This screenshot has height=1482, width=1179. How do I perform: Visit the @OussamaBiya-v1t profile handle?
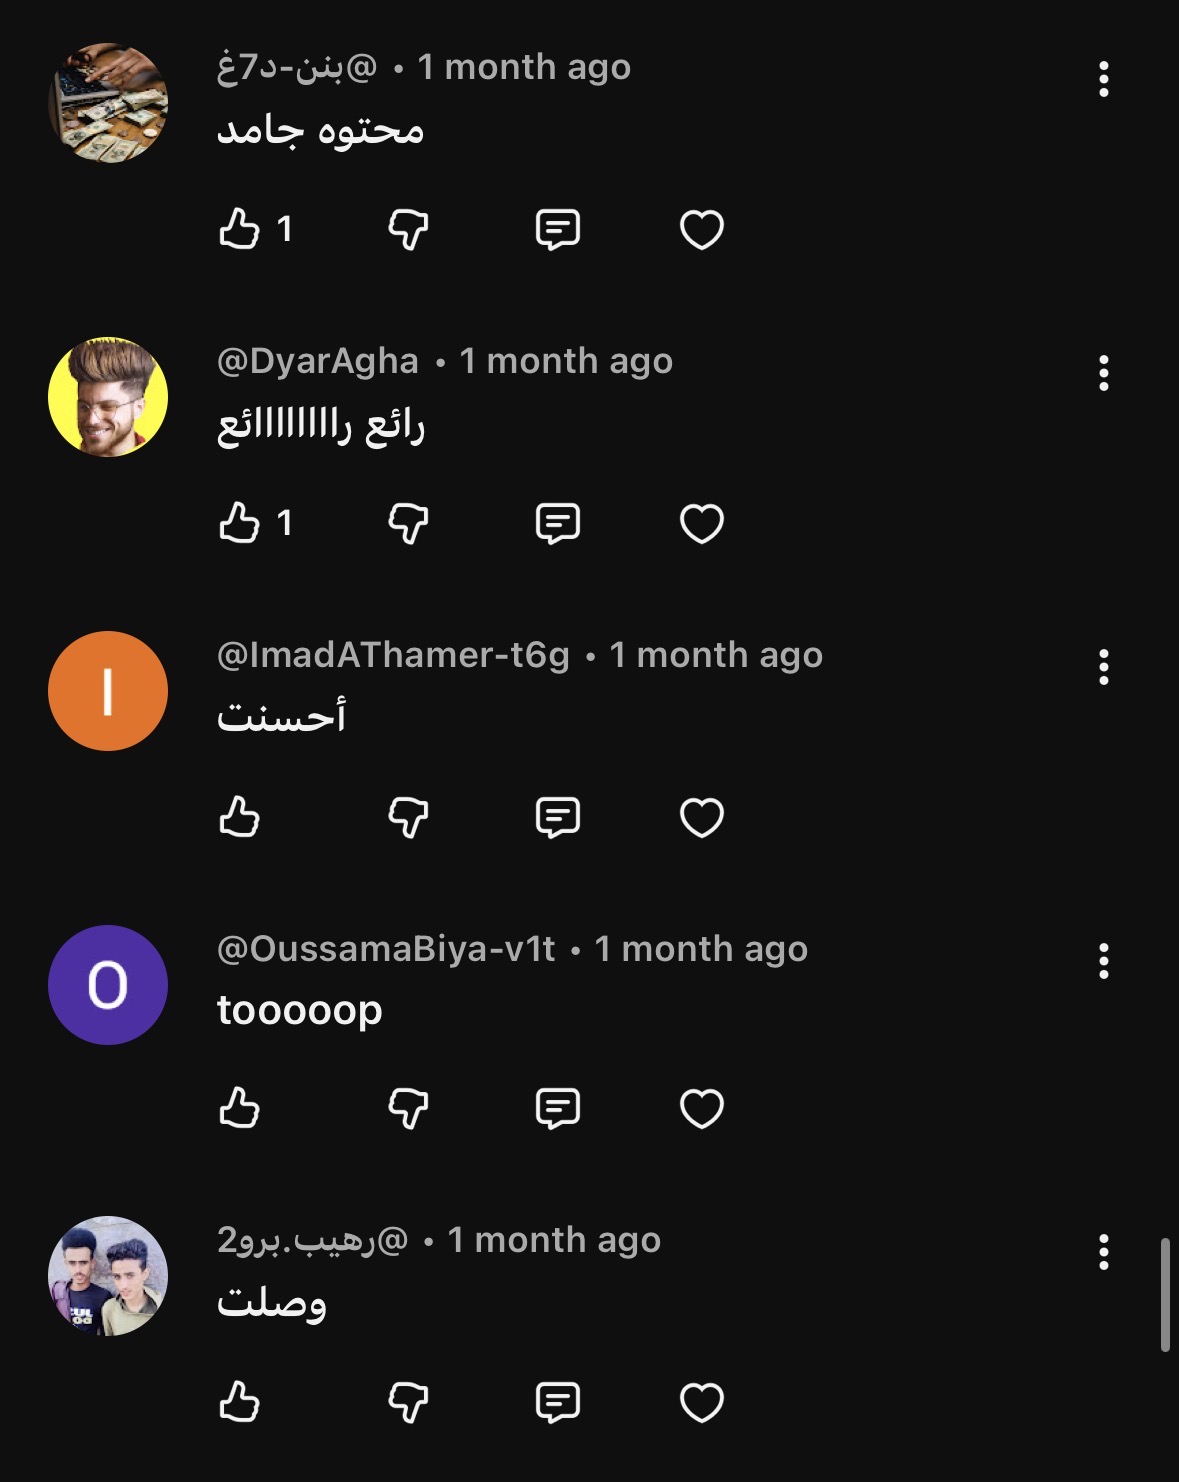pyautogui.click(x=386, y=949)
